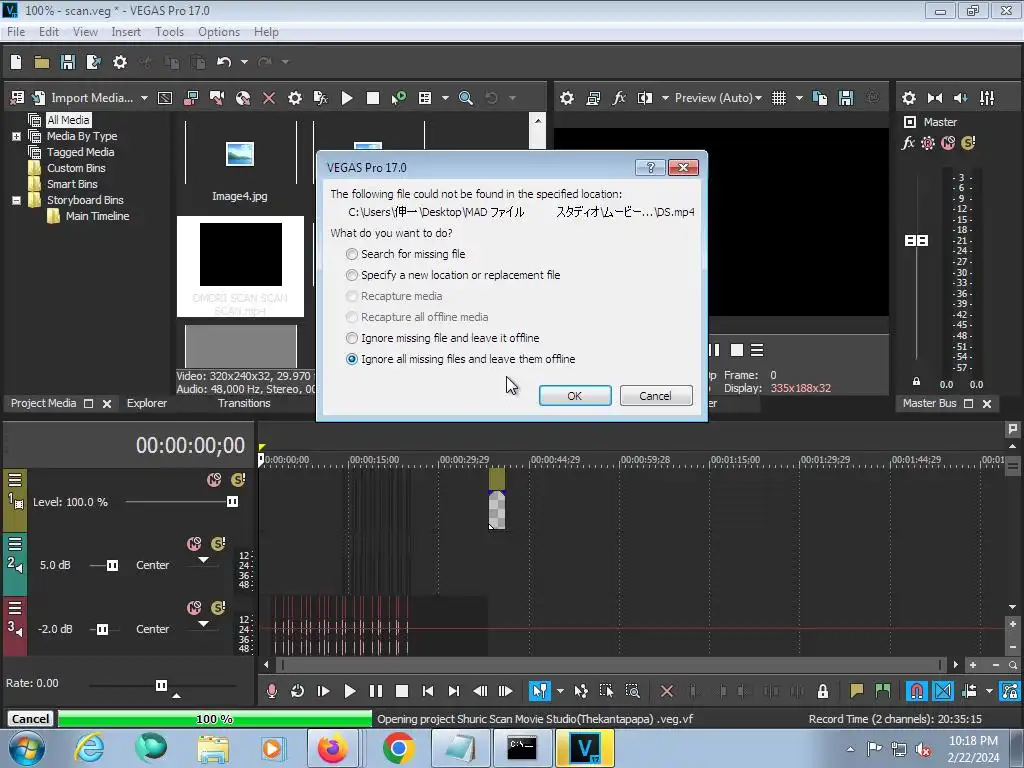Open dialog help question mark button
The width and height of the screenshot is (1024, 768).
[x=650, y=168]
